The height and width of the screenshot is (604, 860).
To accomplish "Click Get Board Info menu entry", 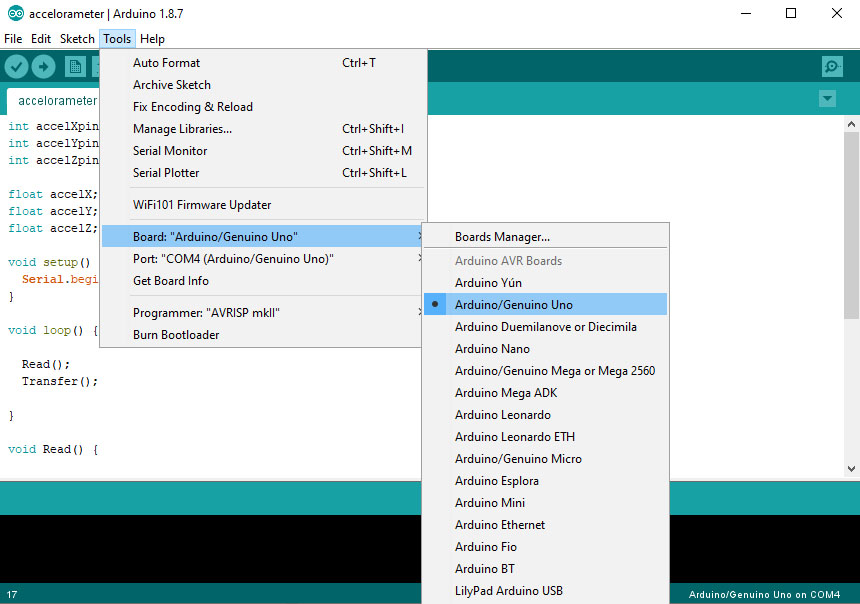I will (171, 280).
